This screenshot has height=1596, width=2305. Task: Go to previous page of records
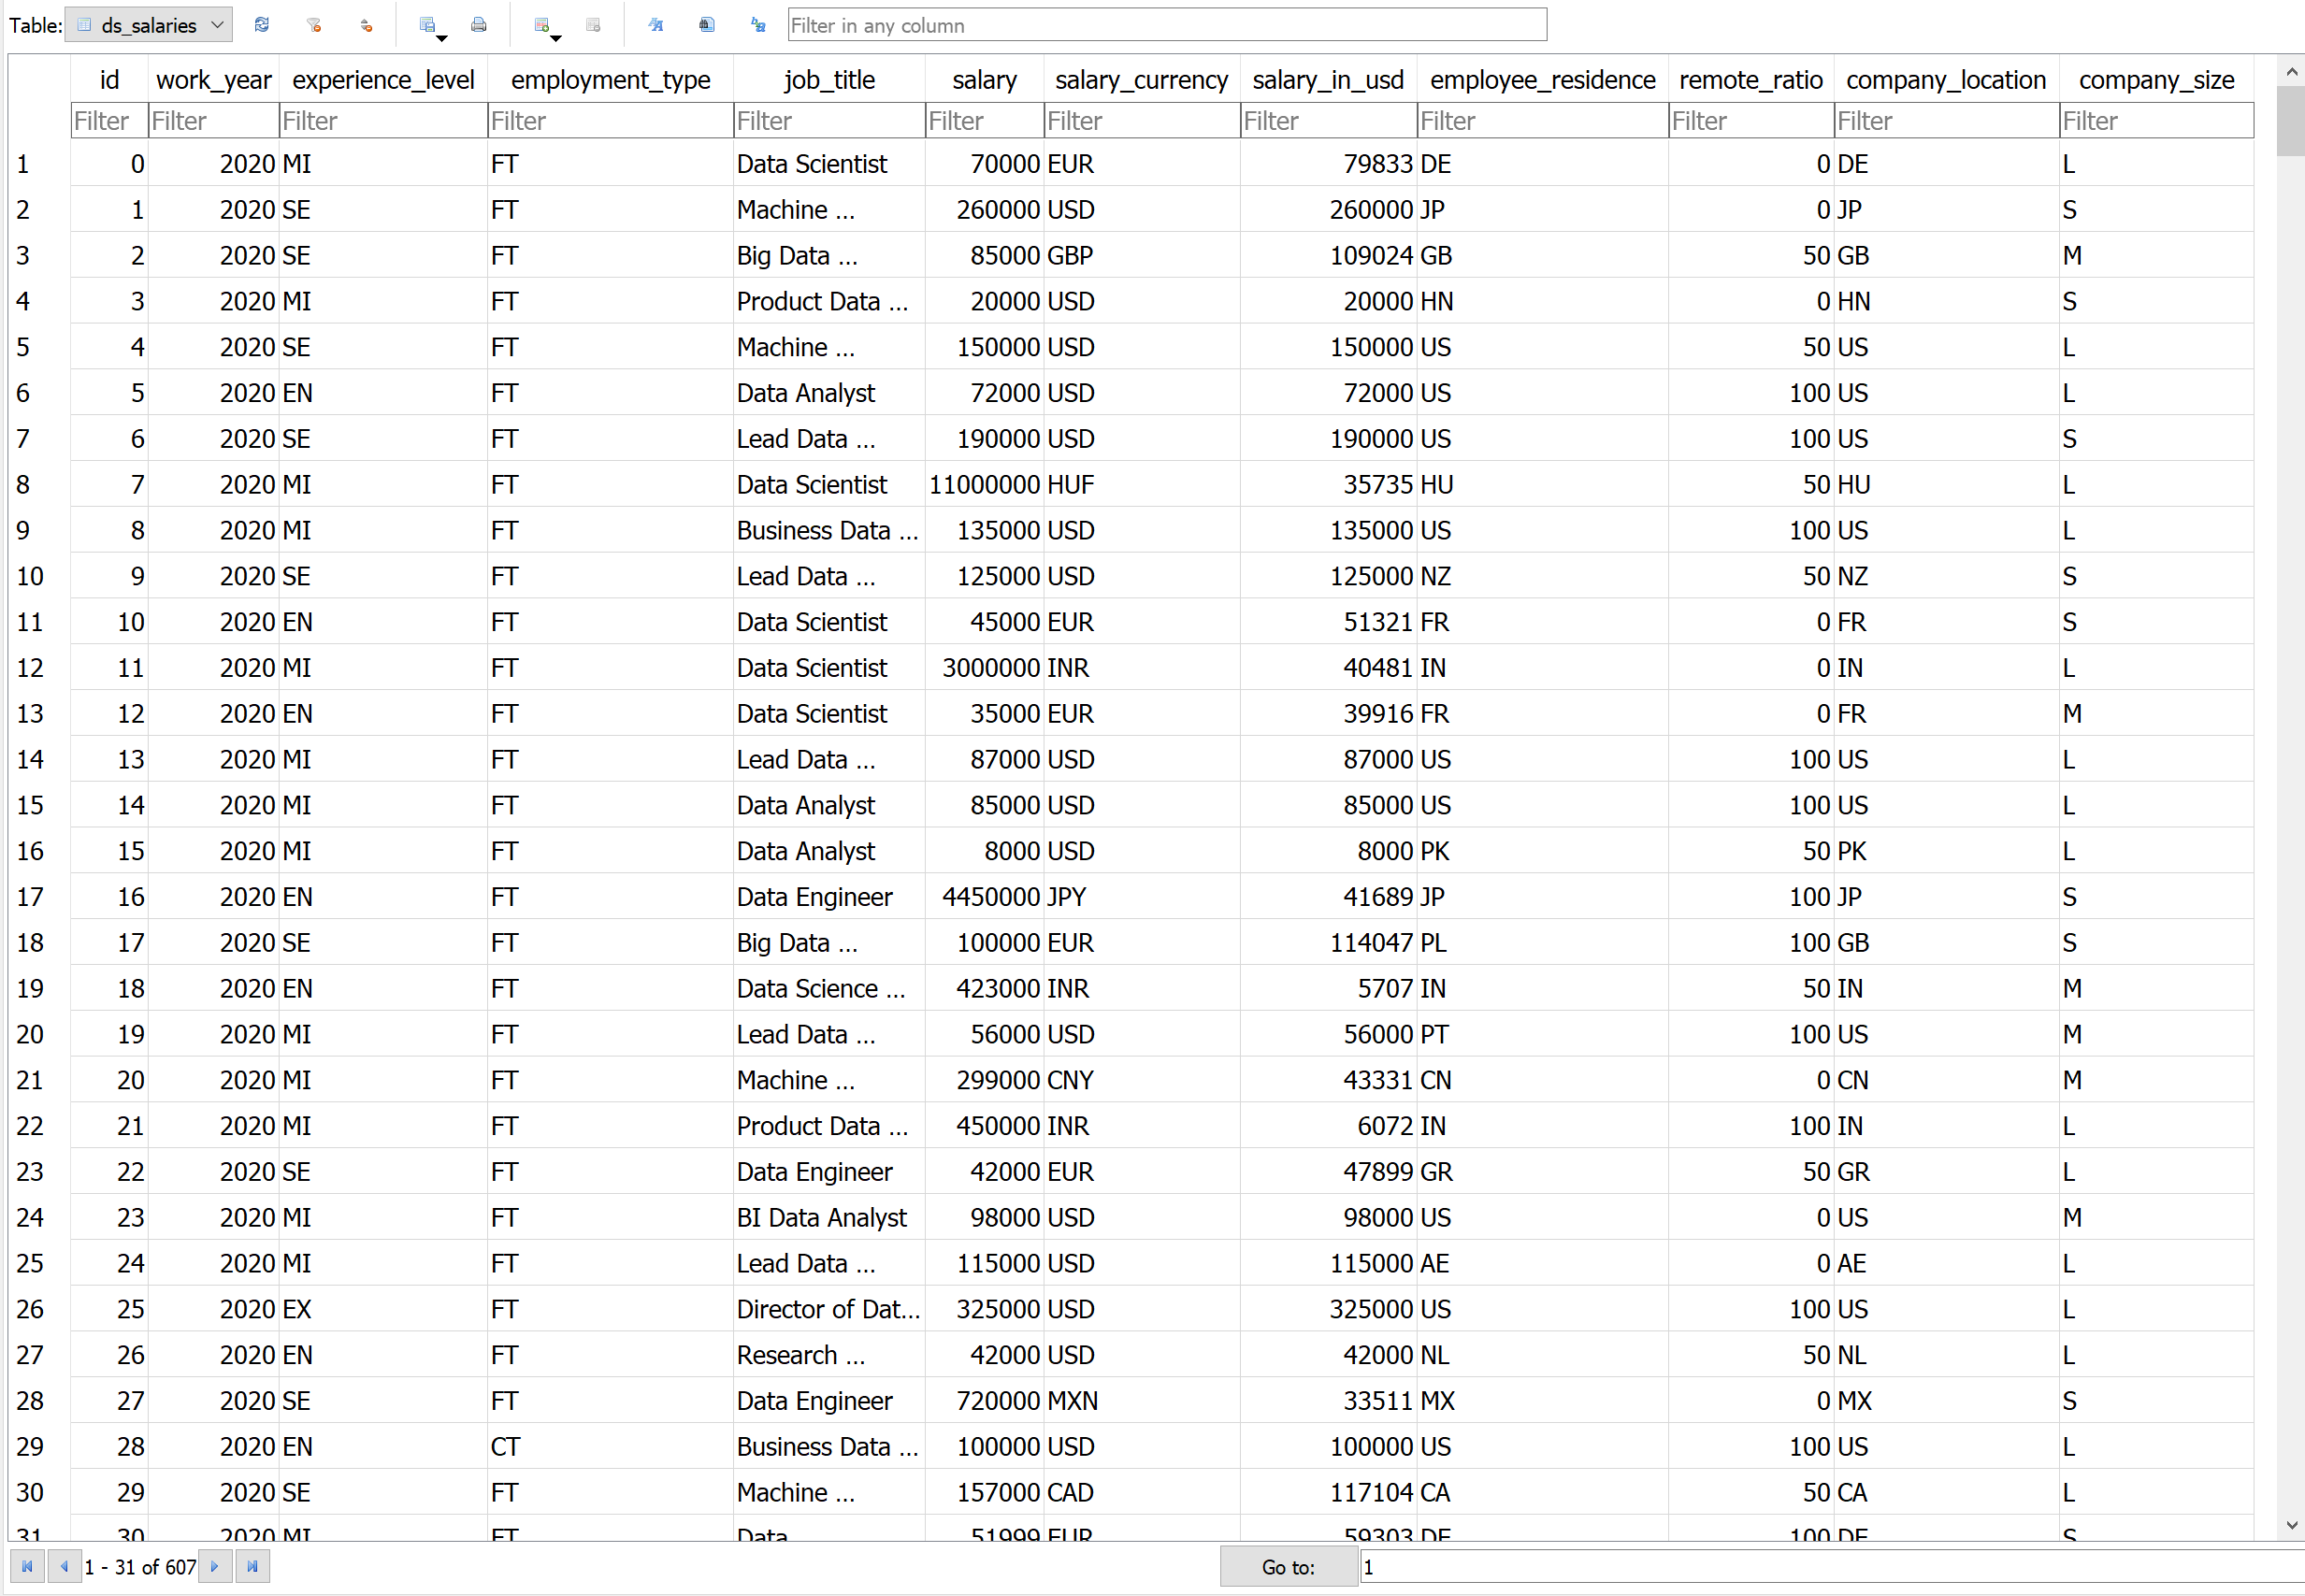coord(64,1566)
